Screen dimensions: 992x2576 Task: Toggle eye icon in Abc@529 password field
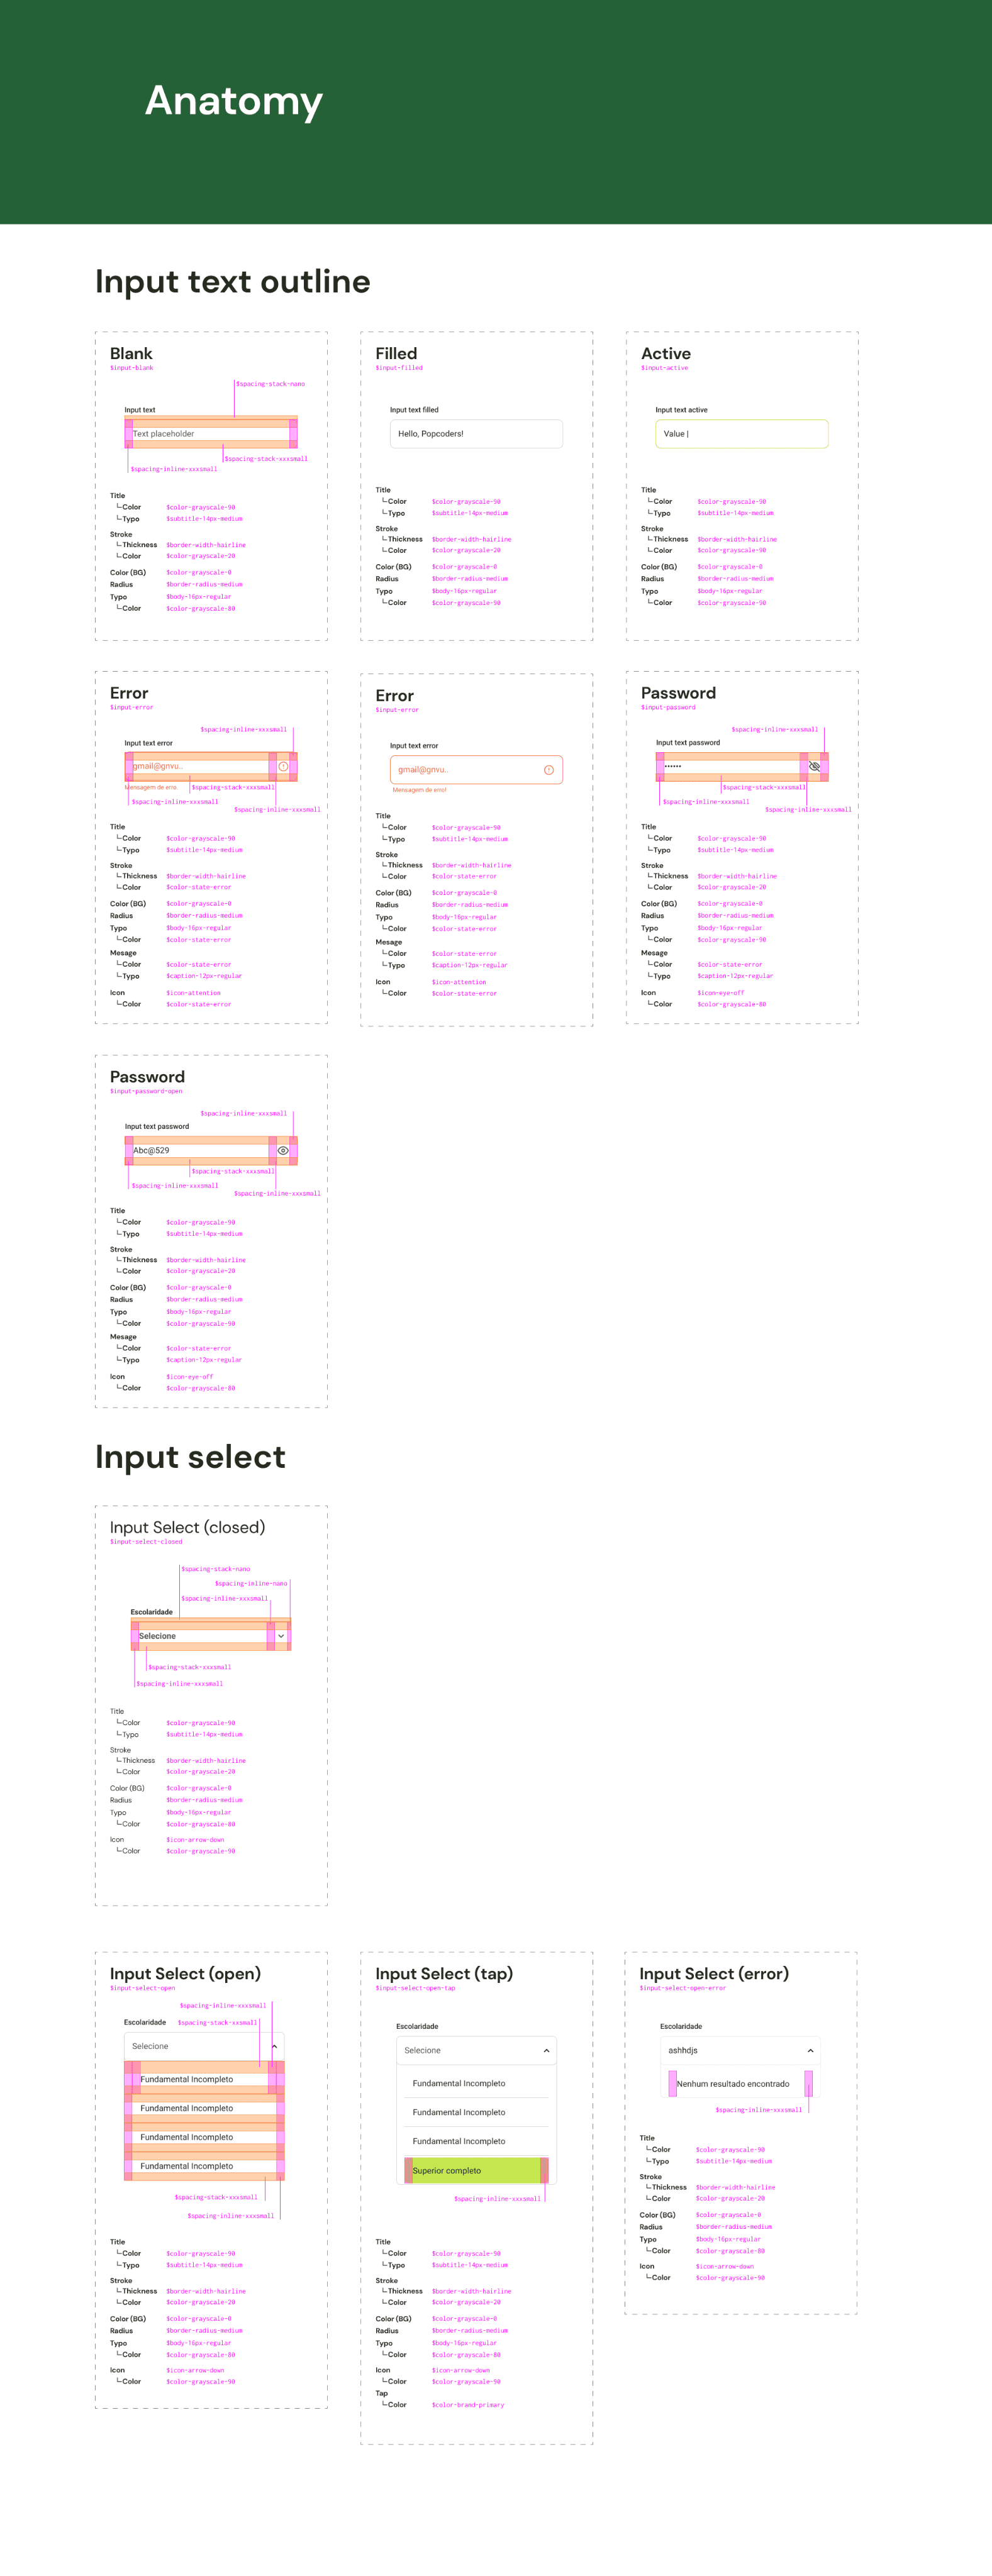tap(283, 1150)
